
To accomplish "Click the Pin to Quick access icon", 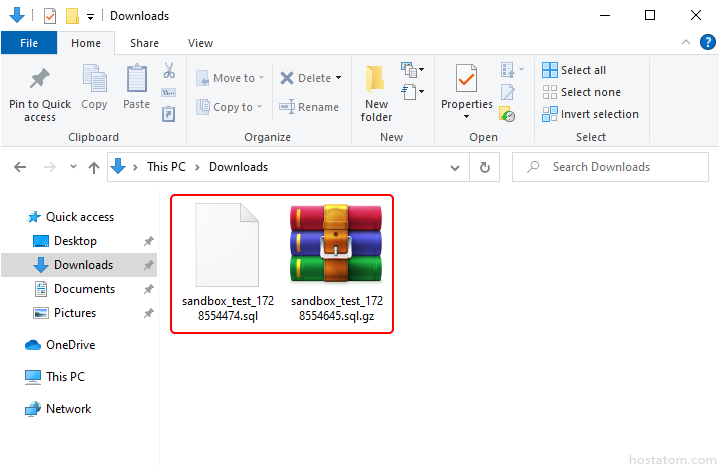I will point(40,80).
